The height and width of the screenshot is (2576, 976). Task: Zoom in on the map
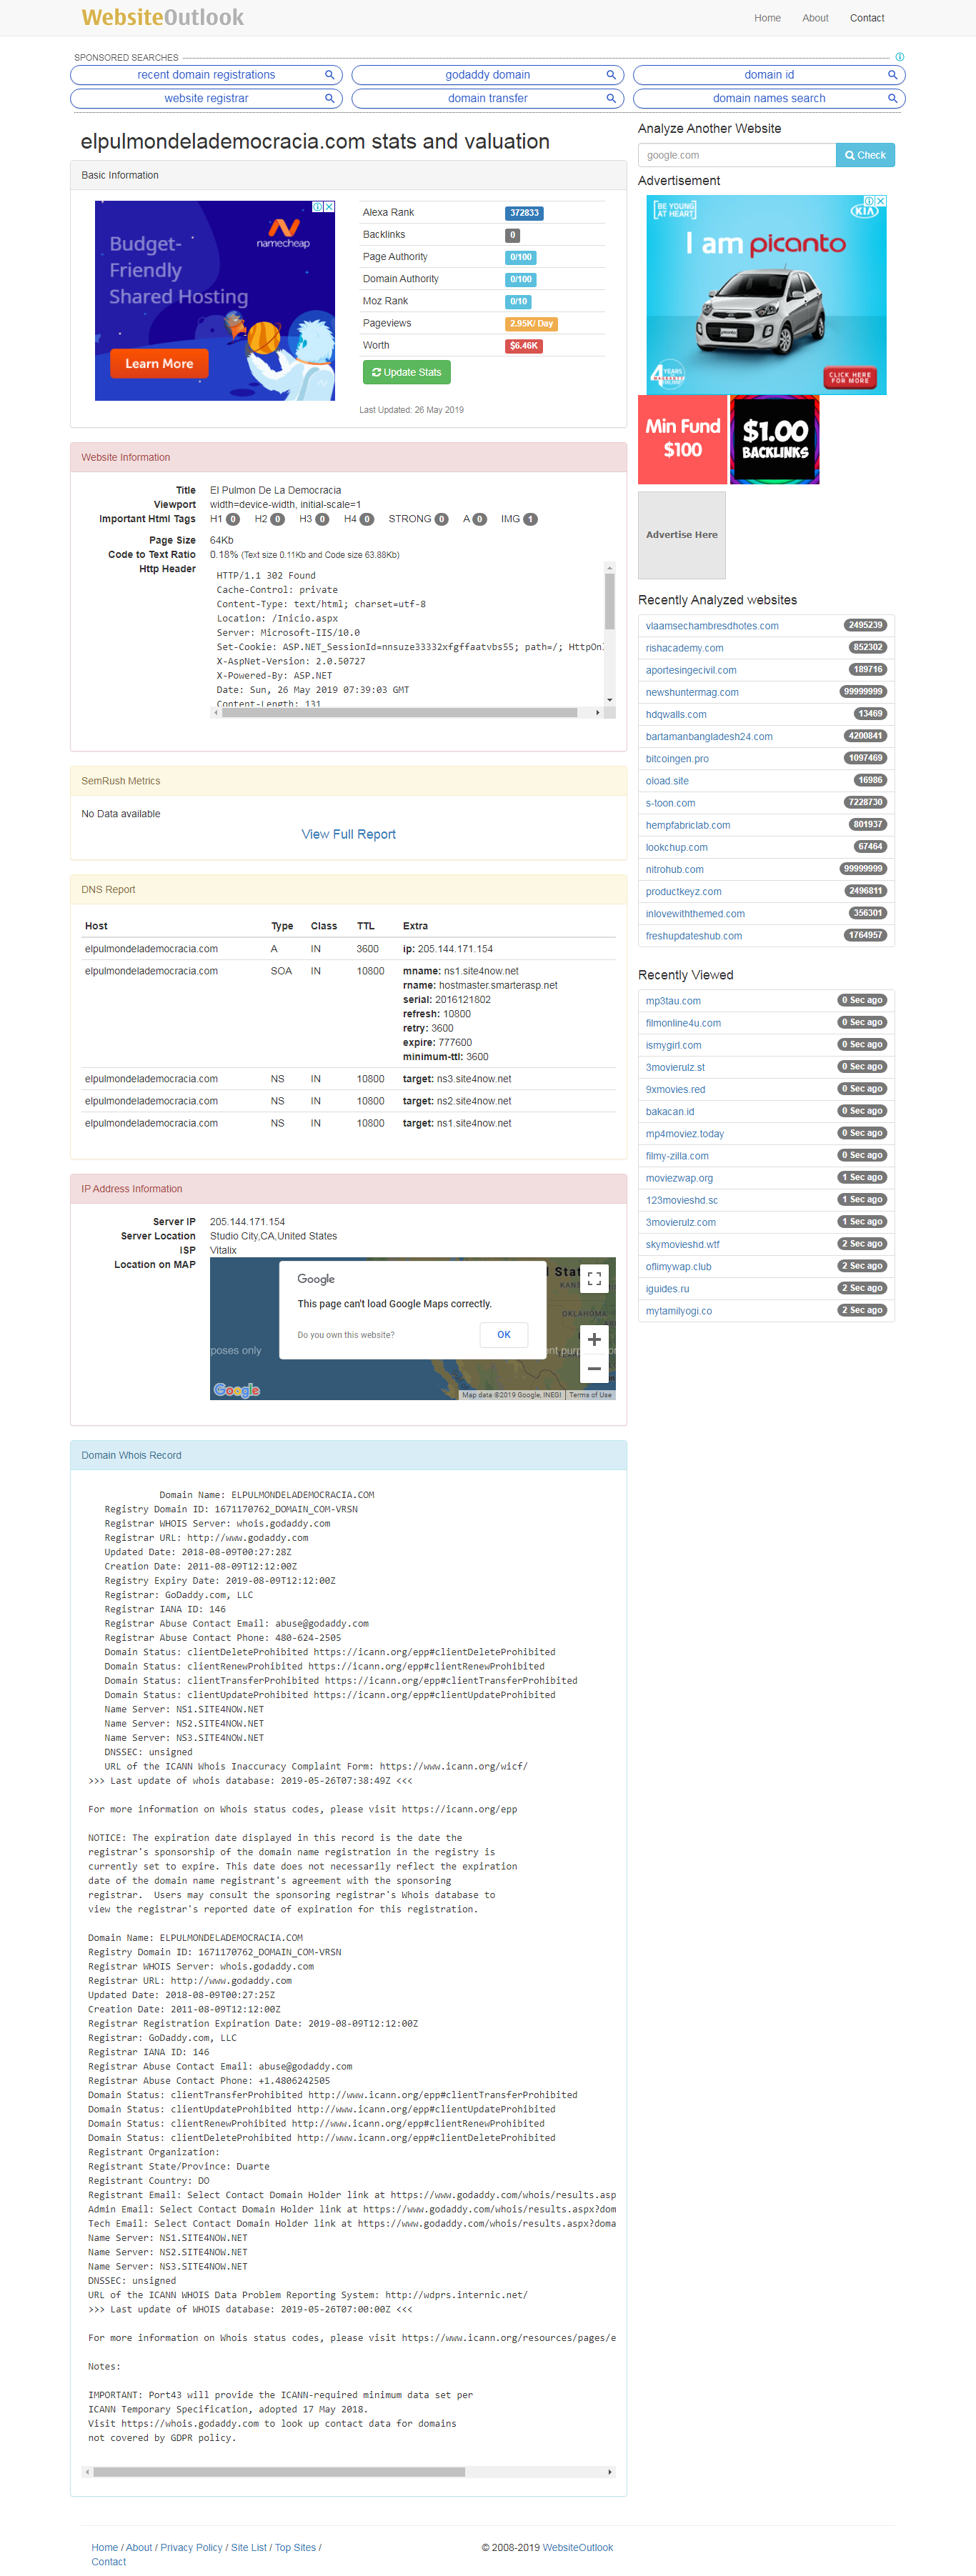(594, 1339)
